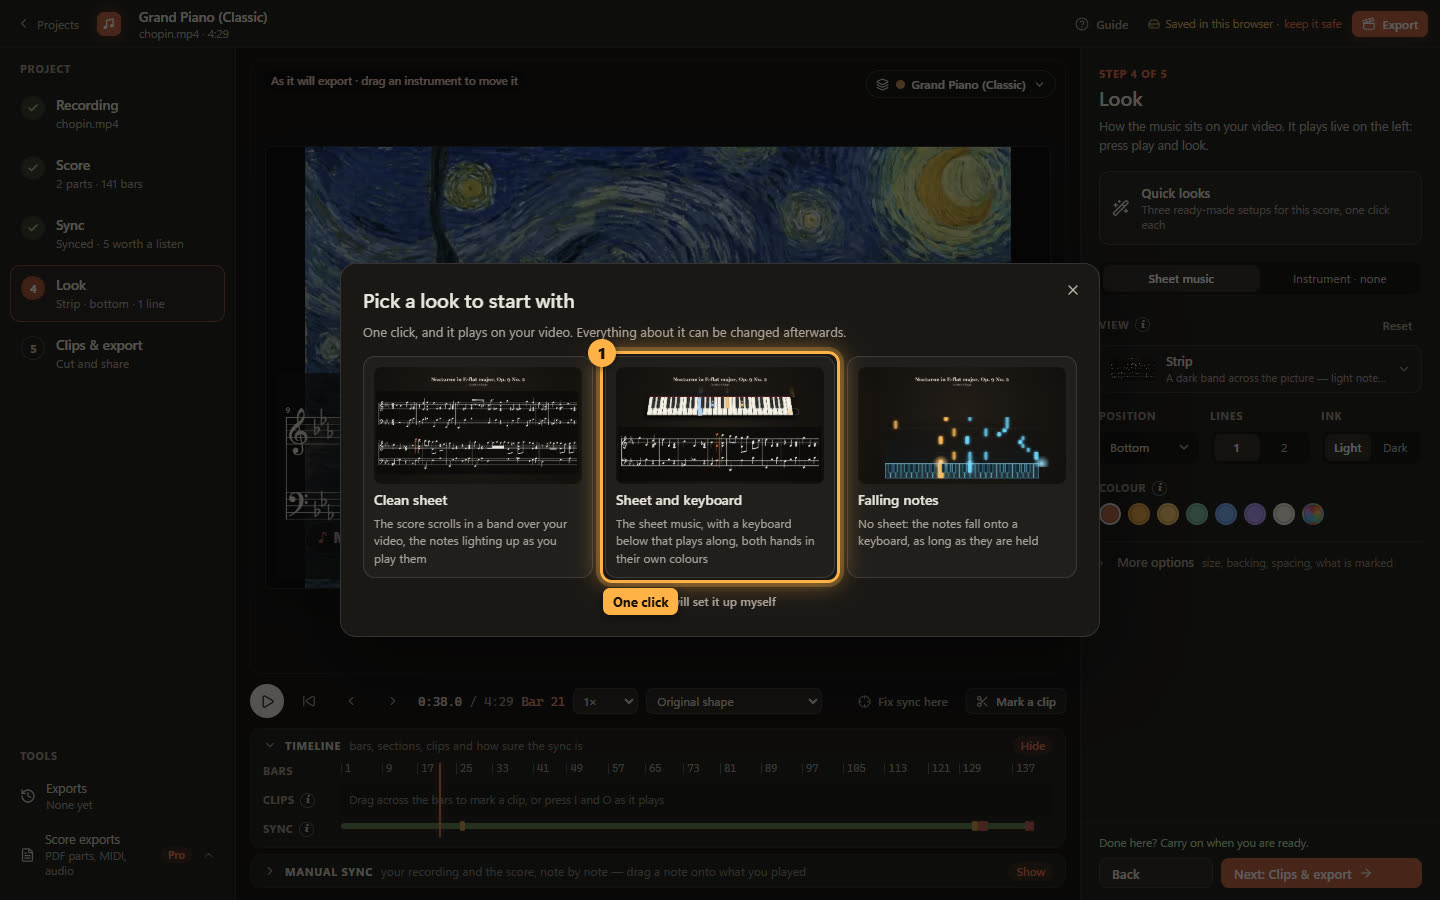
Task: Pick the grey colour swatch
Action: coord(1284,514)
